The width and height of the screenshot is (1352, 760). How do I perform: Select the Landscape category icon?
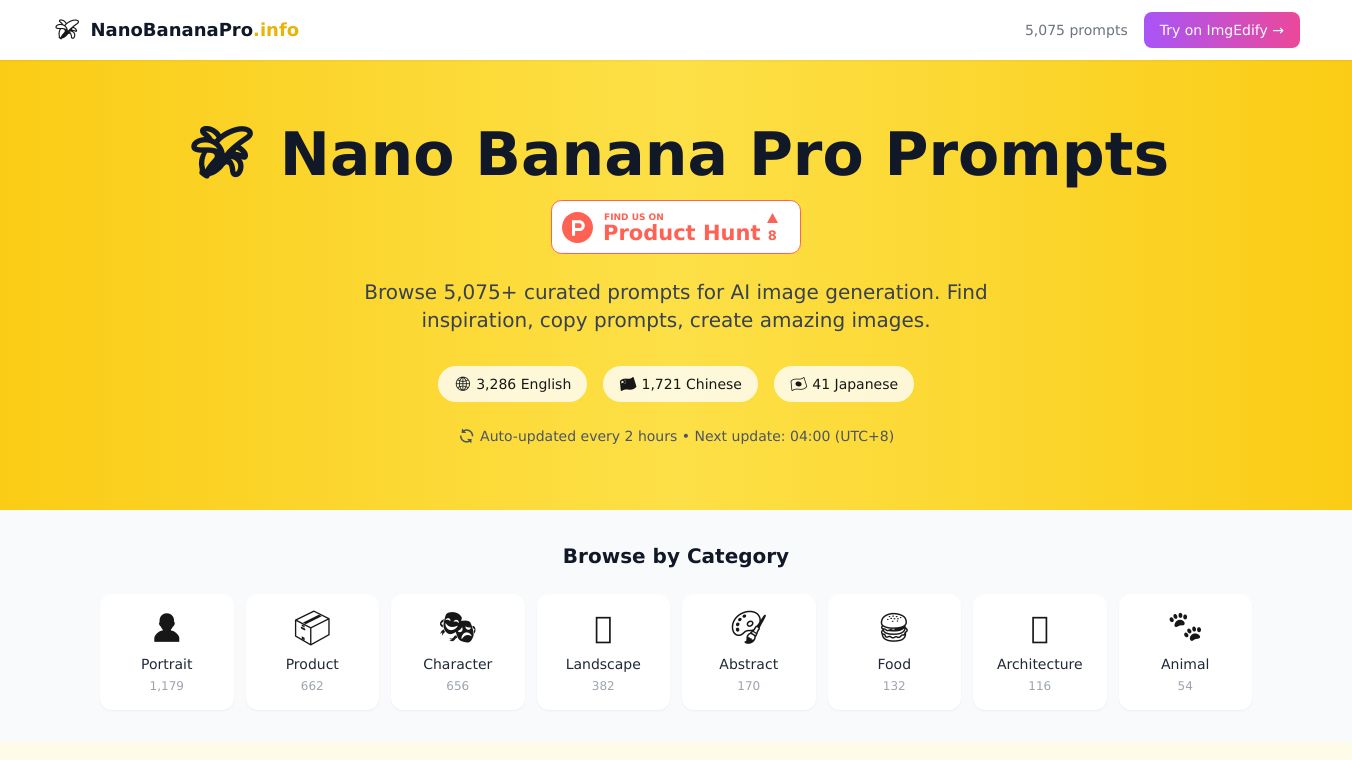[x=603, y=629]
